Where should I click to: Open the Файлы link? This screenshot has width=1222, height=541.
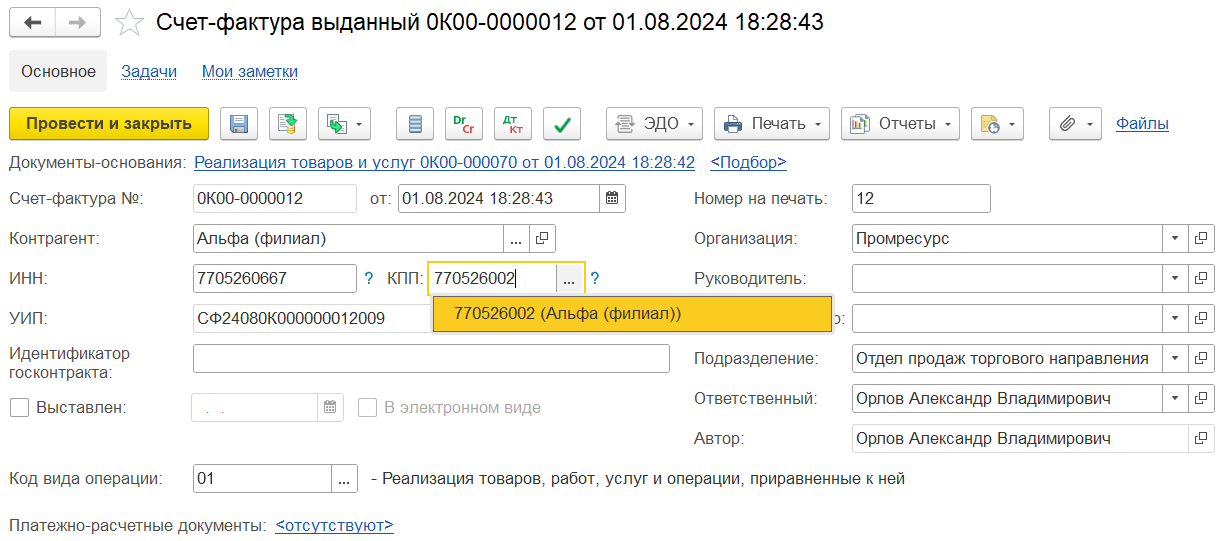pyautogui.click(x=1142, y=124)
